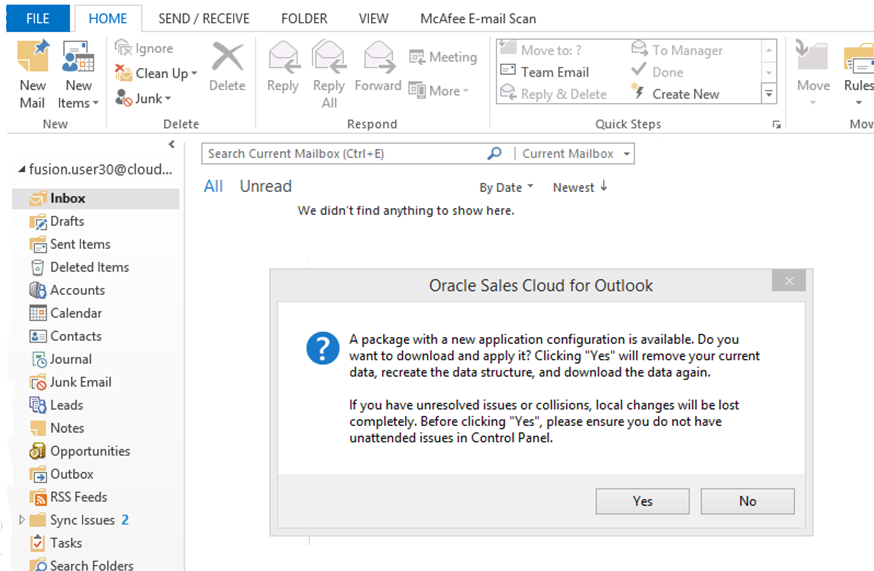The width and height of the screenshot is (874, 571).
Task: Open the Quick Steps dialog launcher
Action: (x=776, y=124)
